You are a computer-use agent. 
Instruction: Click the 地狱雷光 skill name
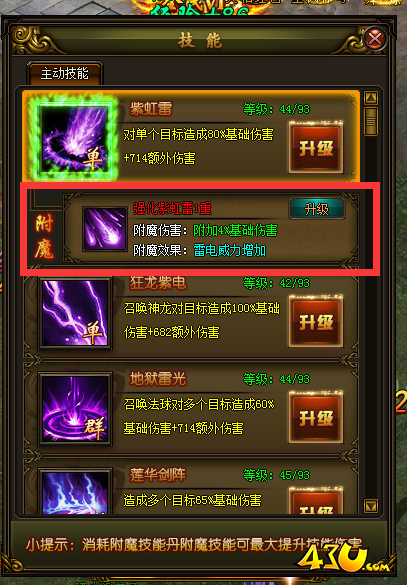coord(158,379)
